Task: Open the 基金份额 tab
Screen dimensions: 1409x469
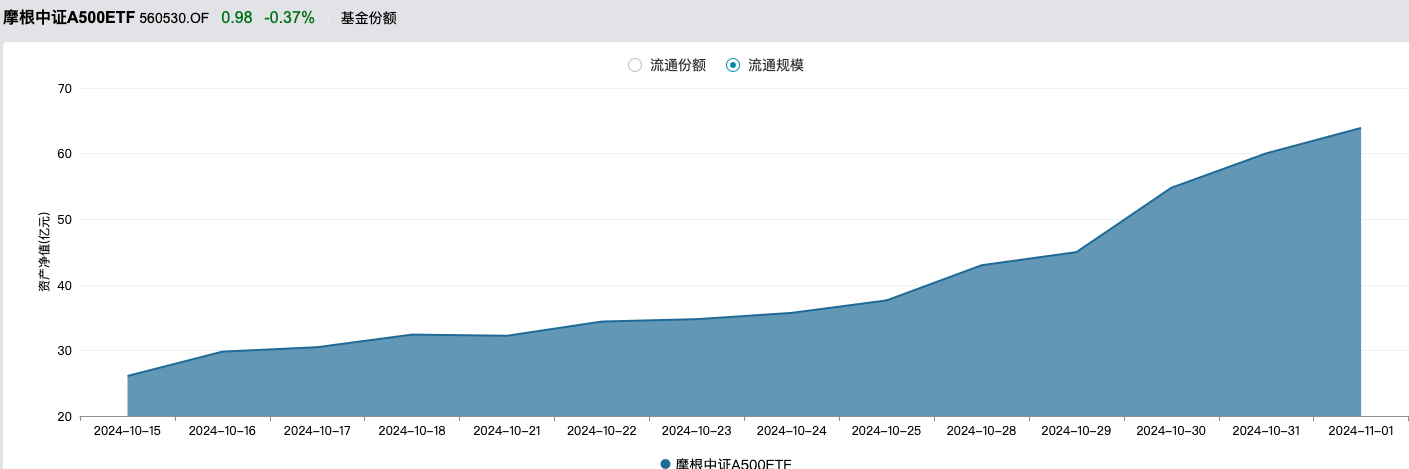Action: (369, 18)
